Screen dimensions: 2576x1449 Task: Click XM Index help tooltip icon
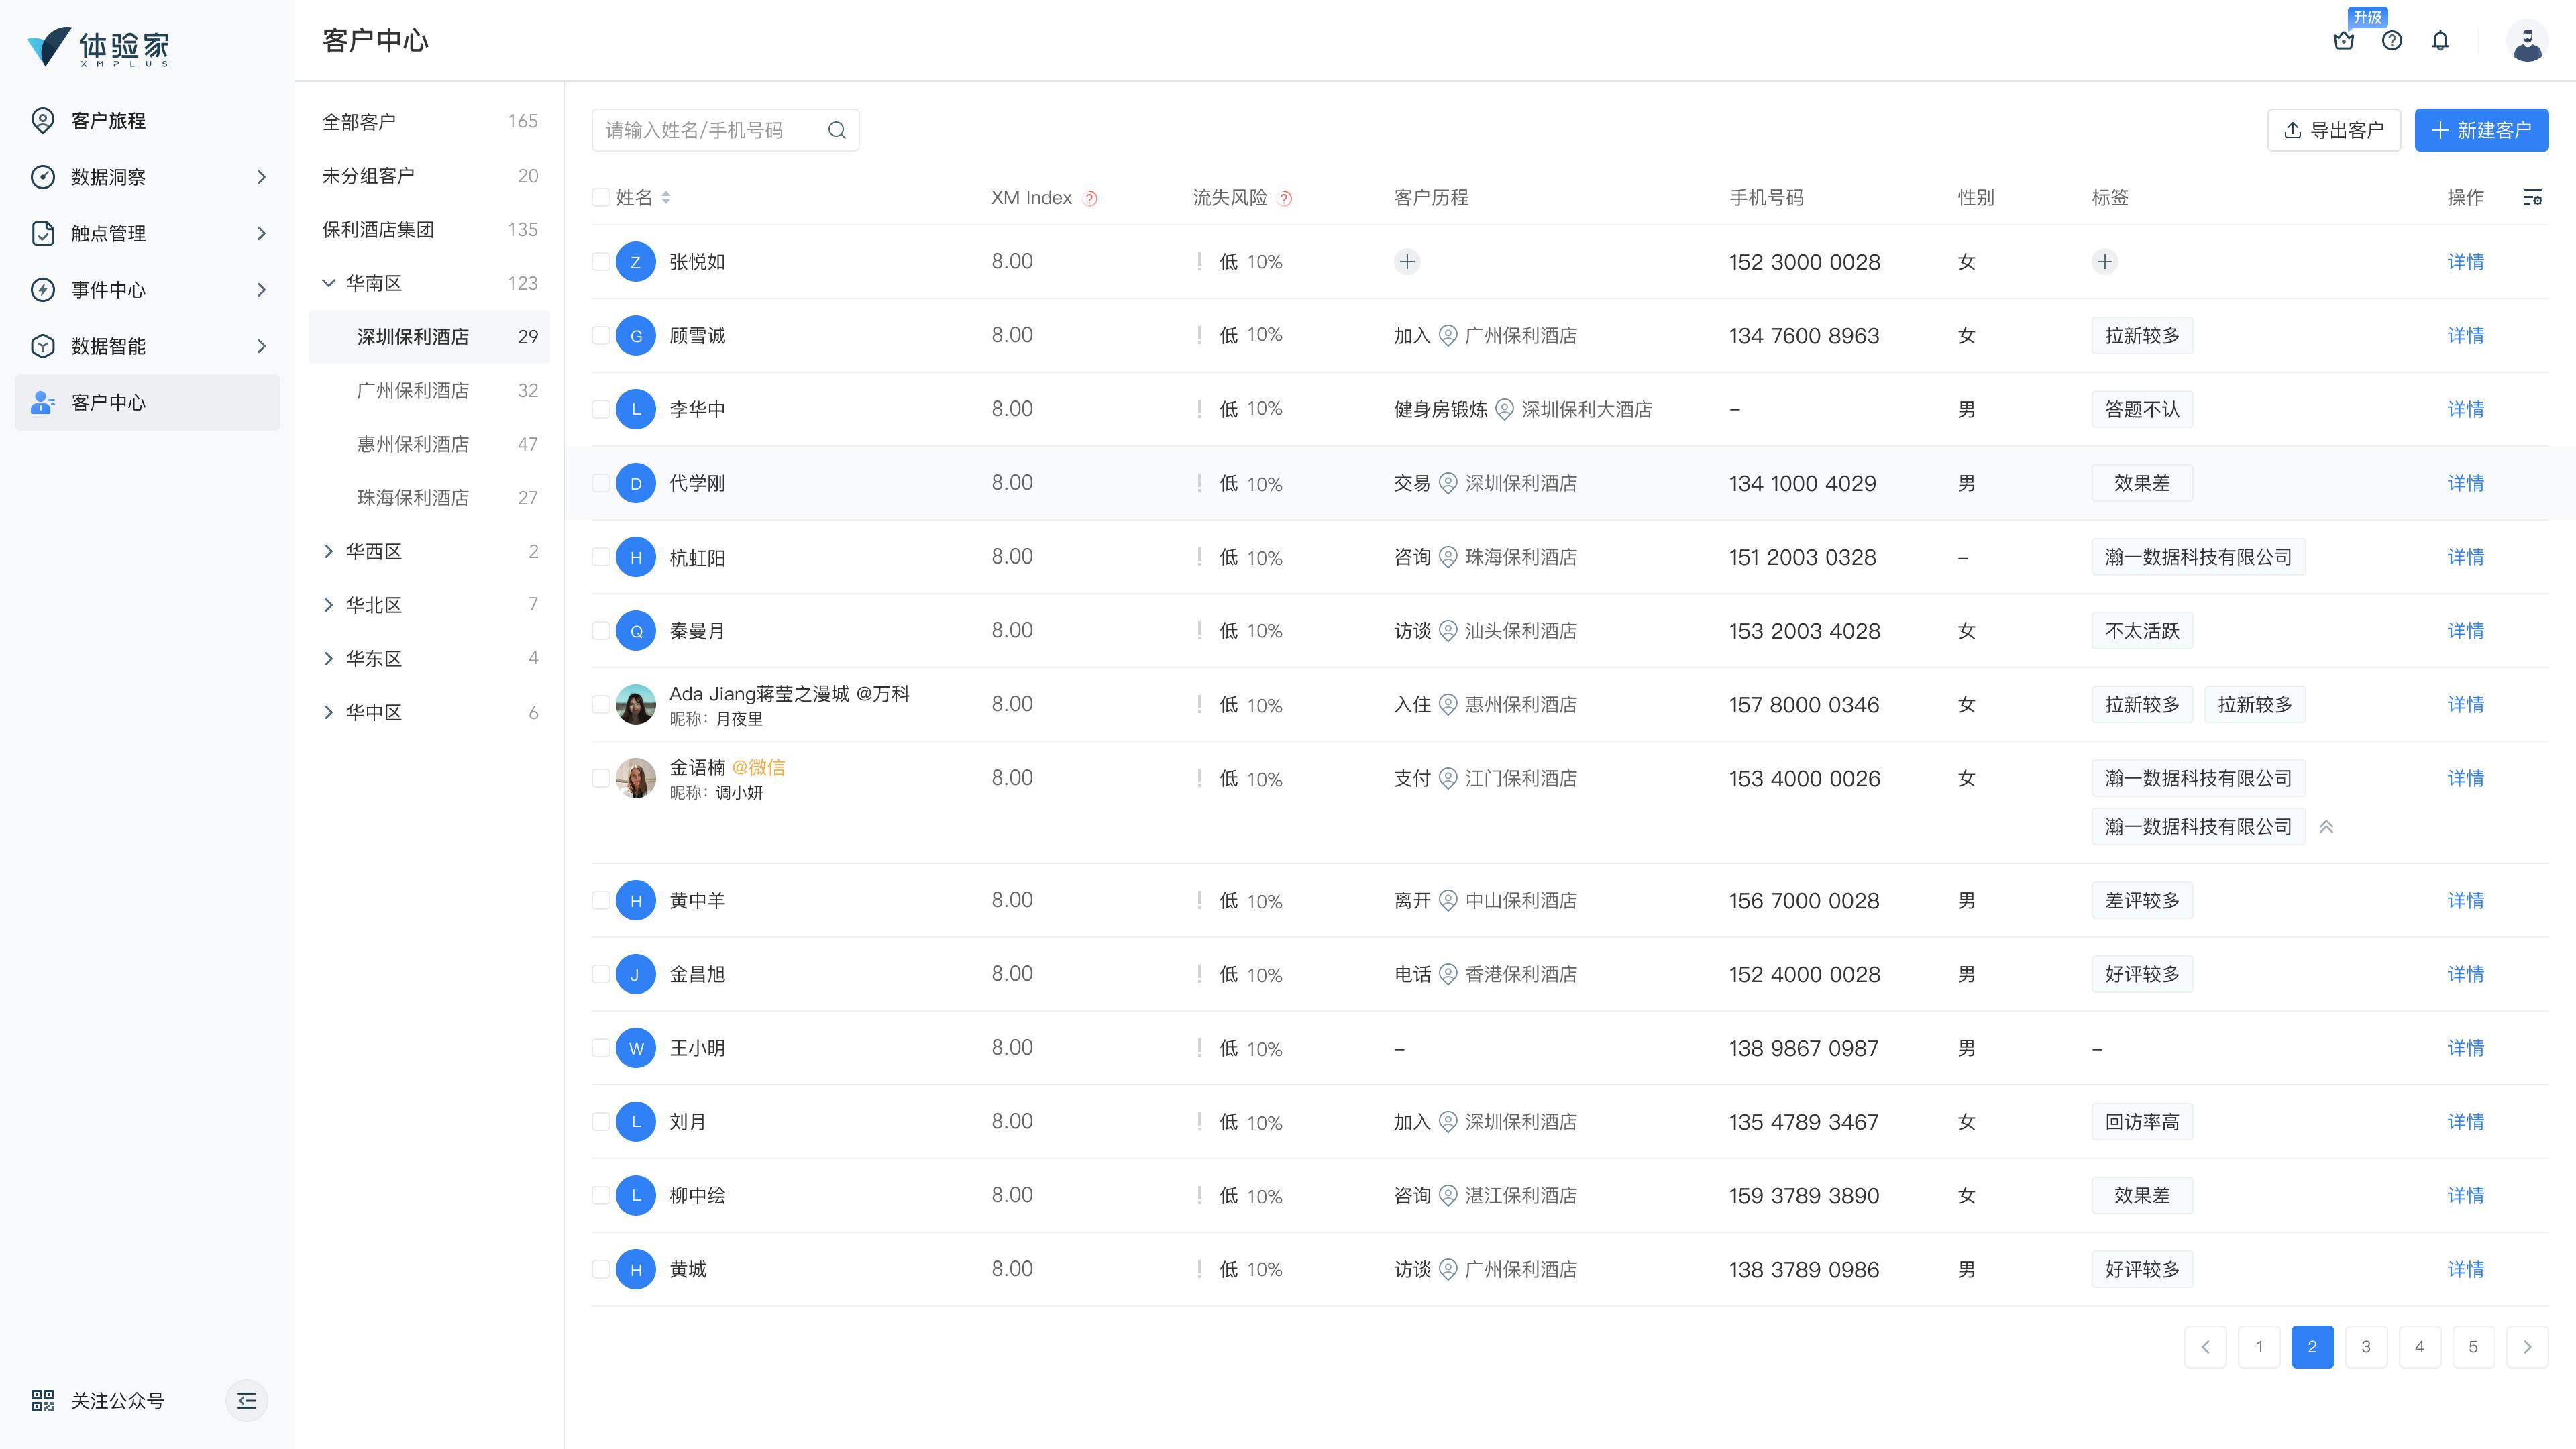pyautogui.click(x=1091, y=198)
